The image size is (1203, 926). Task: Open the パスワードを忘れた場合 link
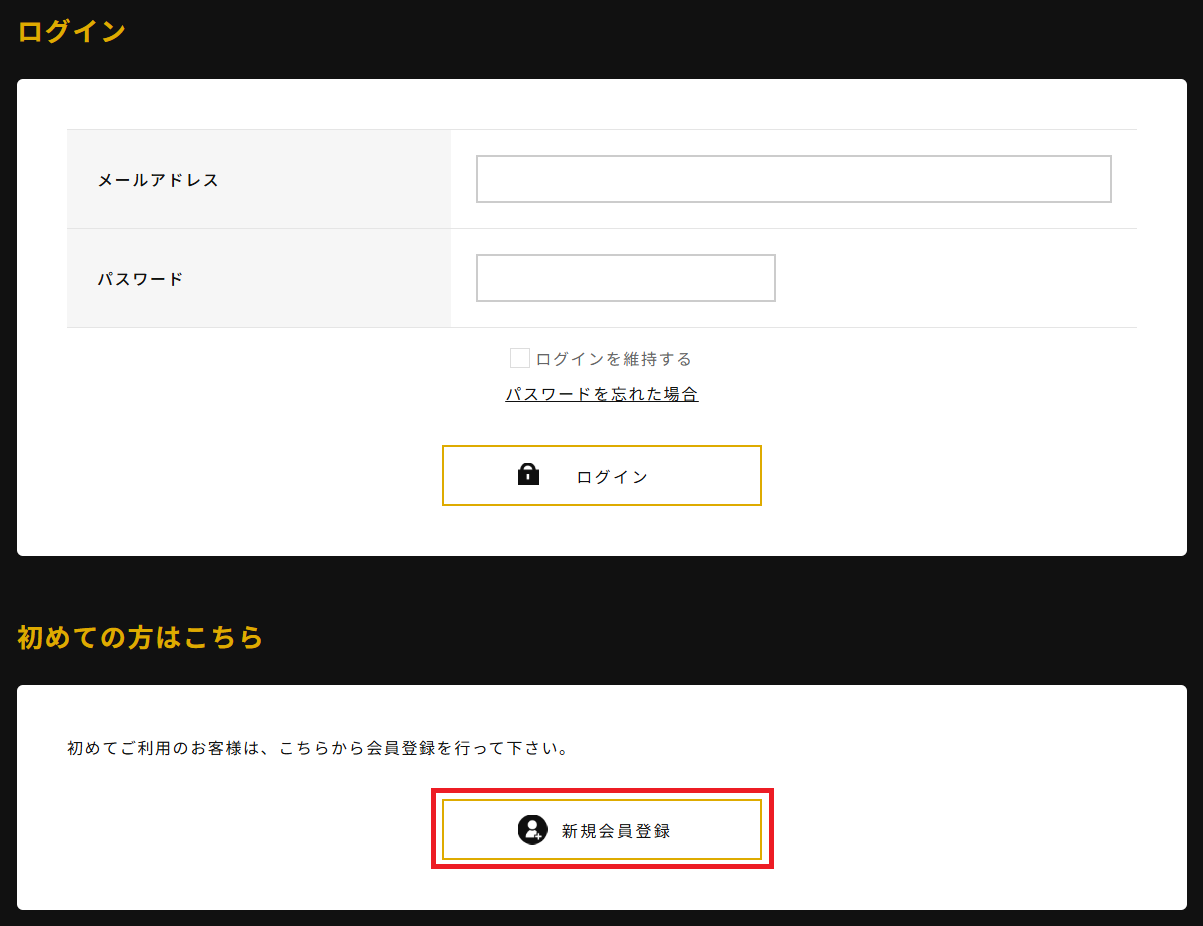[601, 394]
